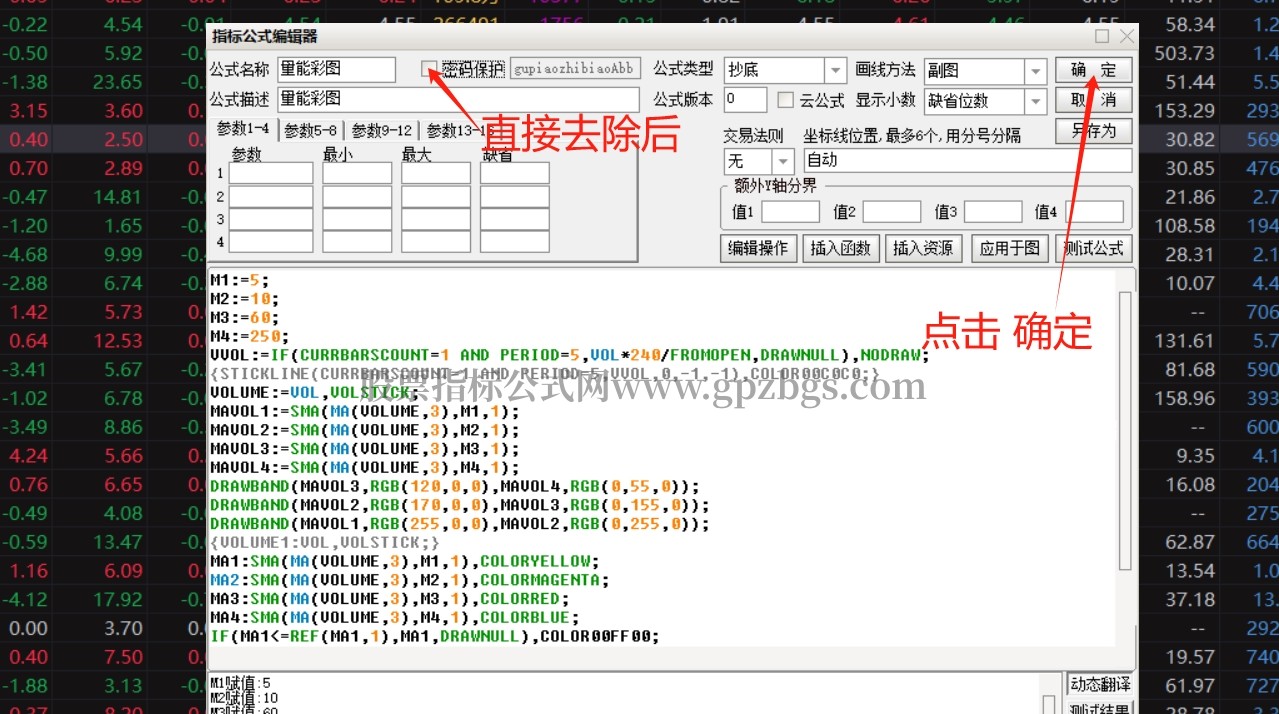Image resolution: width=1279 pixels, height=714 pixels.
Task: Click the 缺省 field in parameter row 4
Action: point(515,242)
